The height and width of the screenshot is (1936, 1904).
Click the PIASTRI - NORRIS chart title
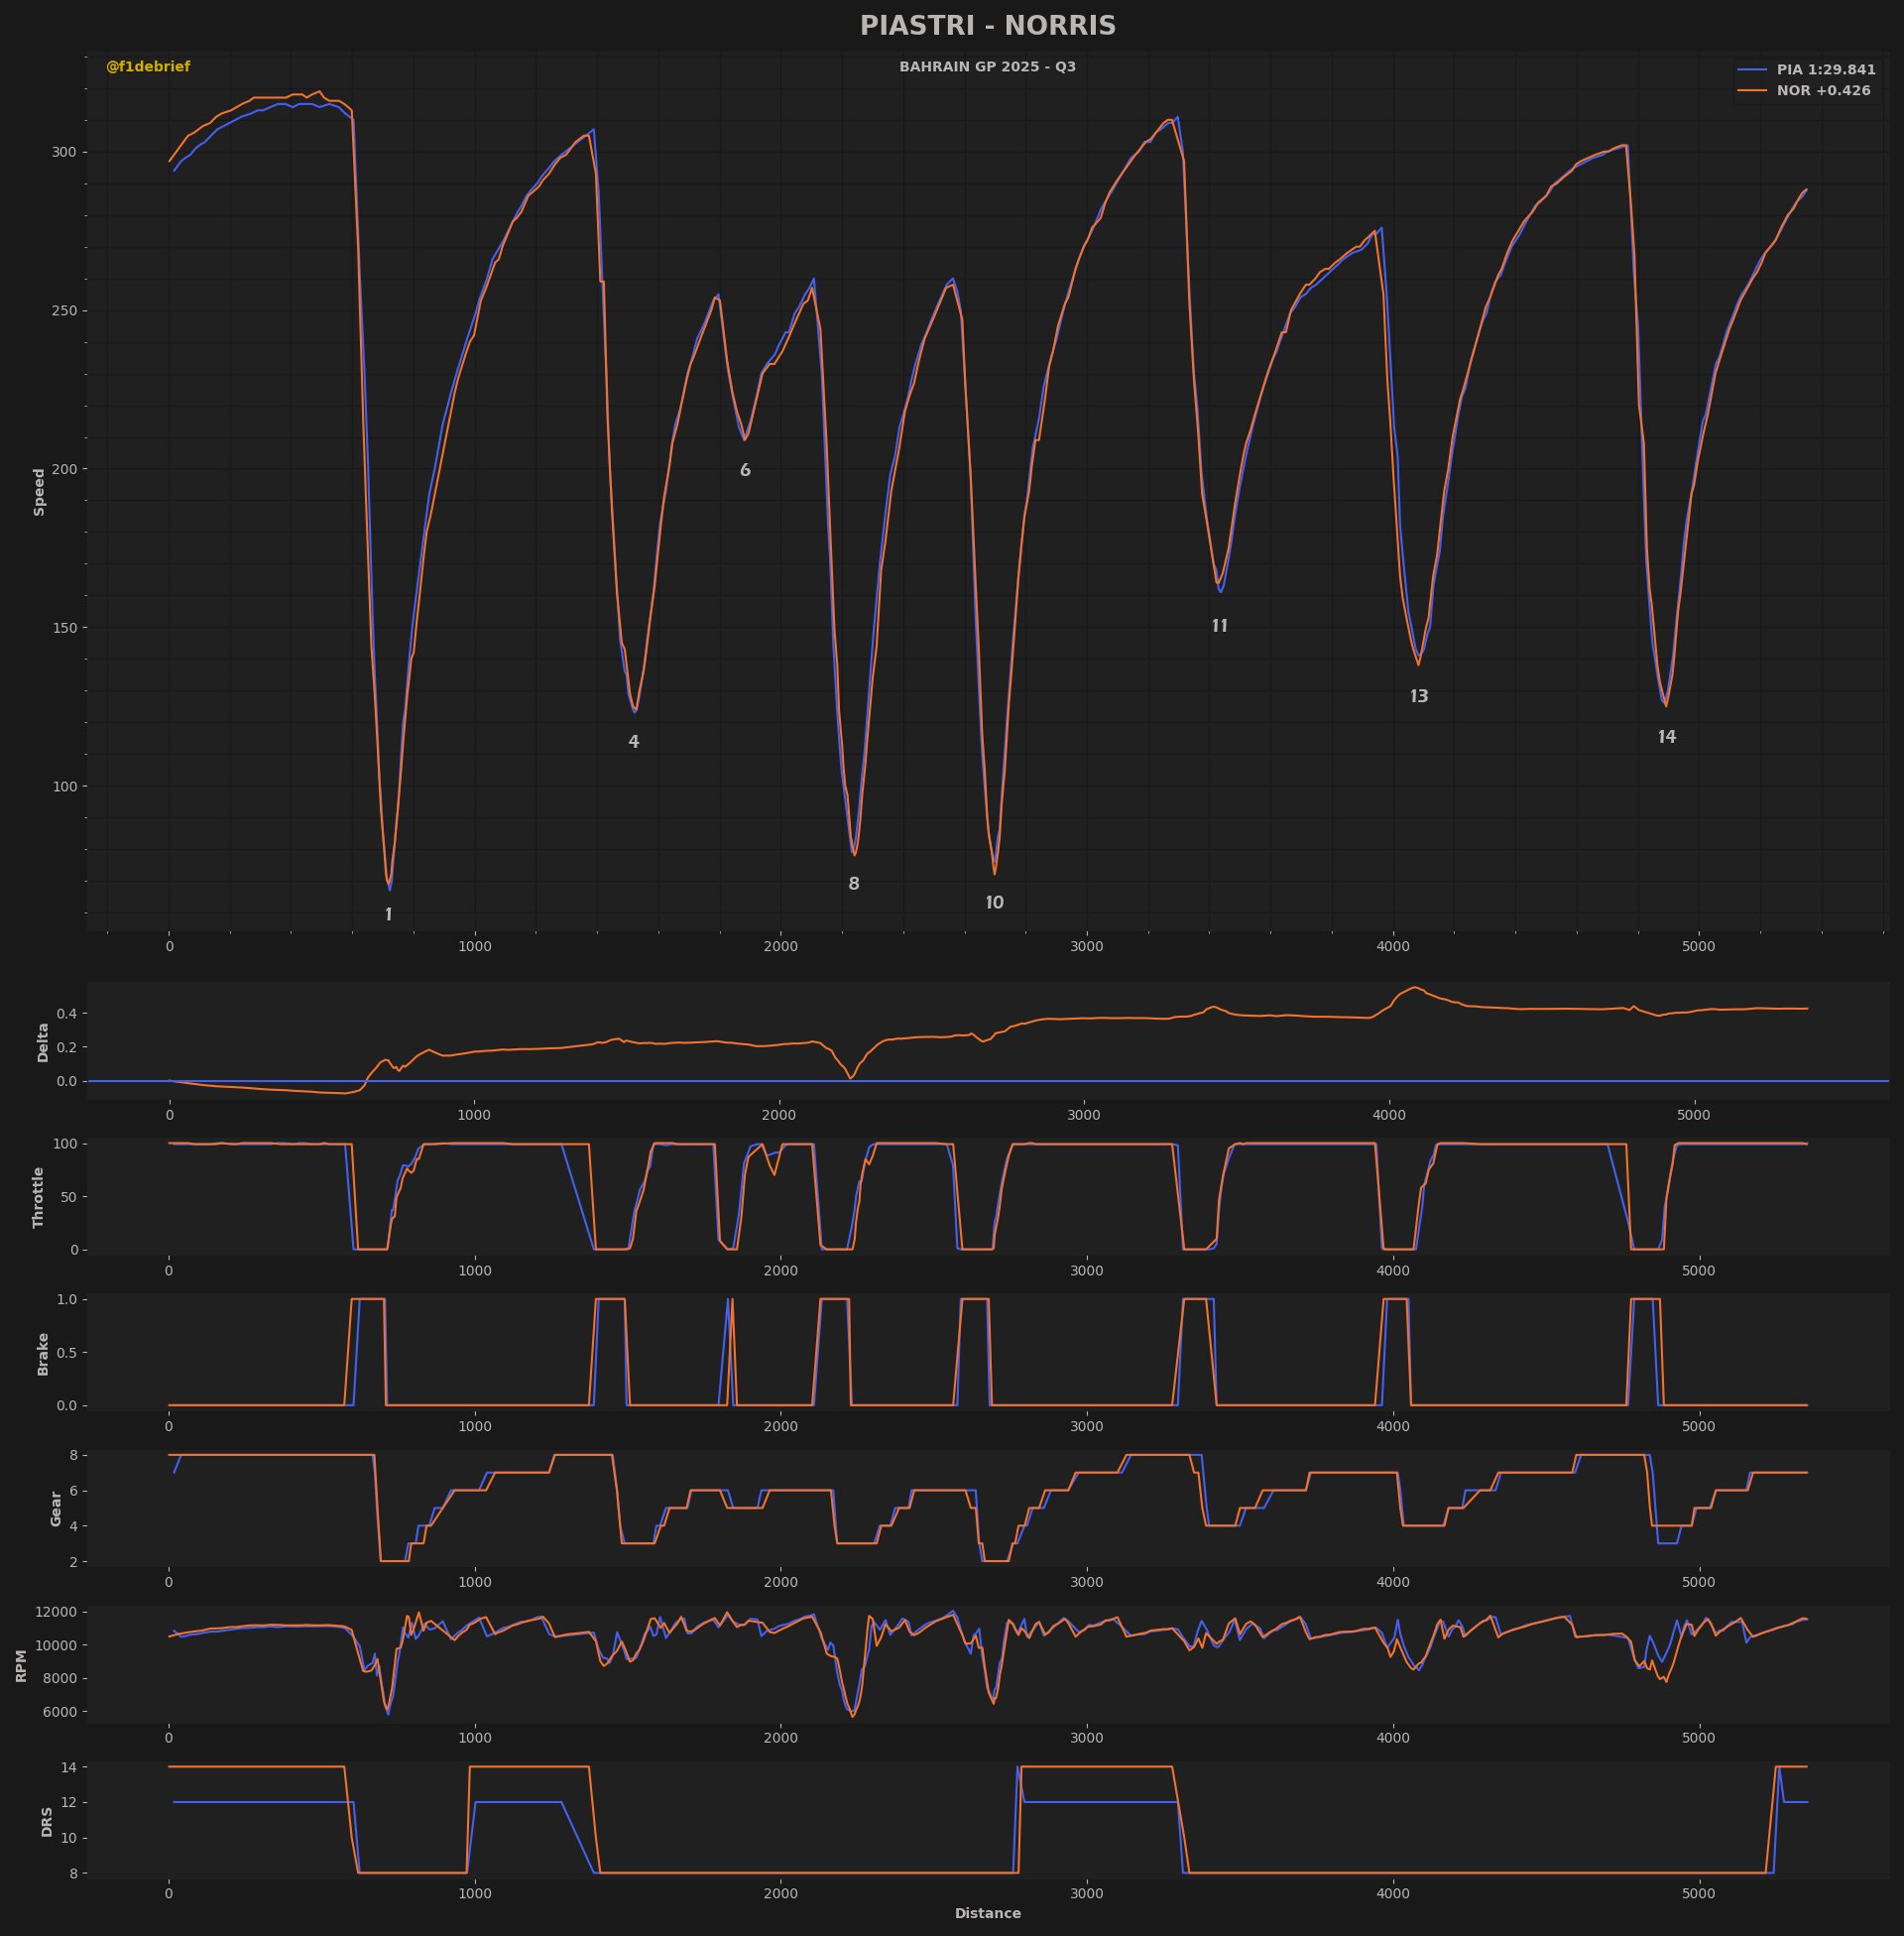(987, 26)
